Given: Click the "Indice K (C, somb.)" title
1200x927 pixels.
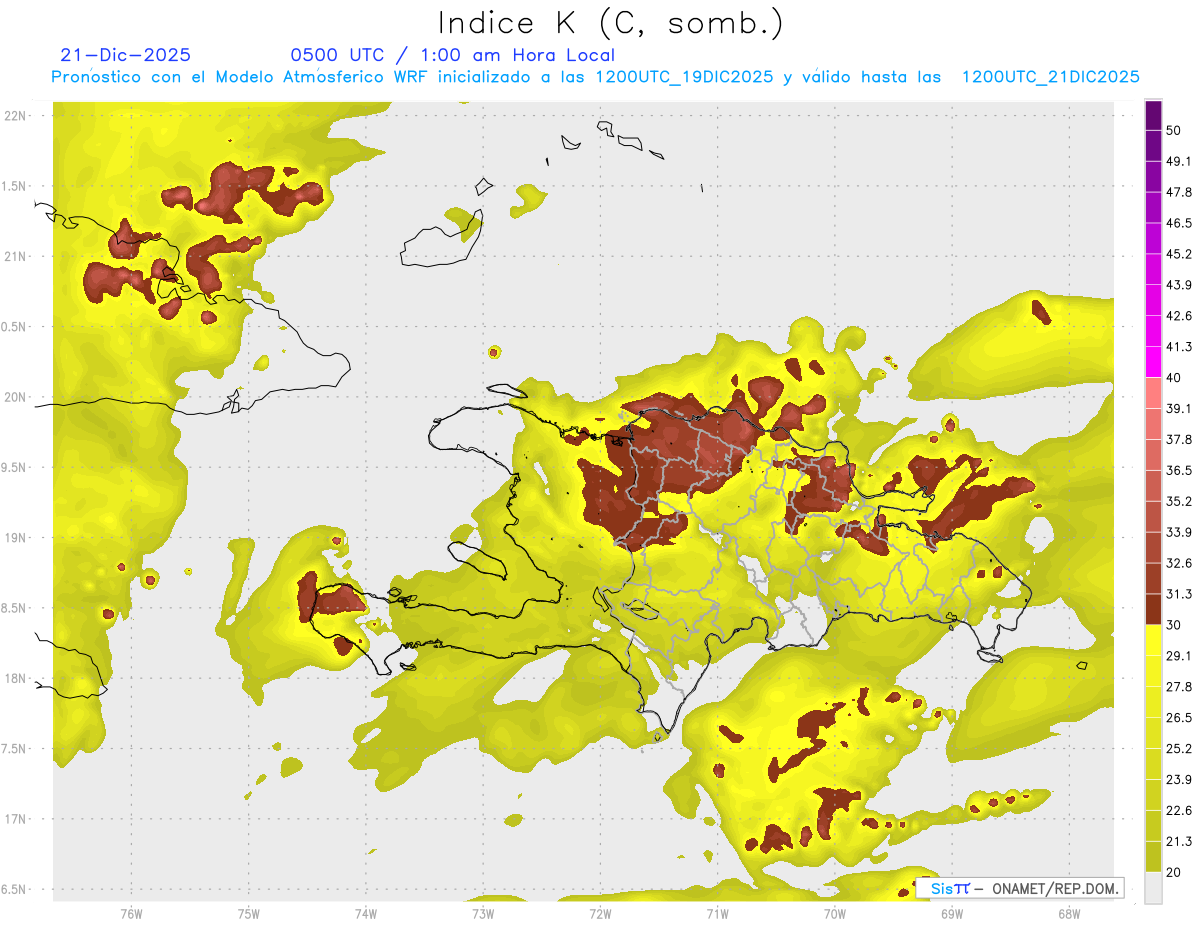Looking at the screenshot, I should (610, 23).
